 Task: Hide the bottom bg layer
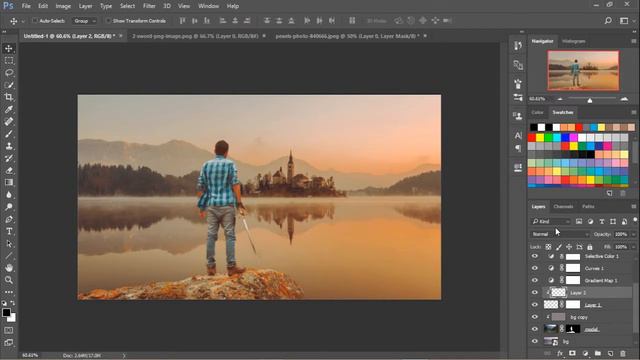point(535,341)
